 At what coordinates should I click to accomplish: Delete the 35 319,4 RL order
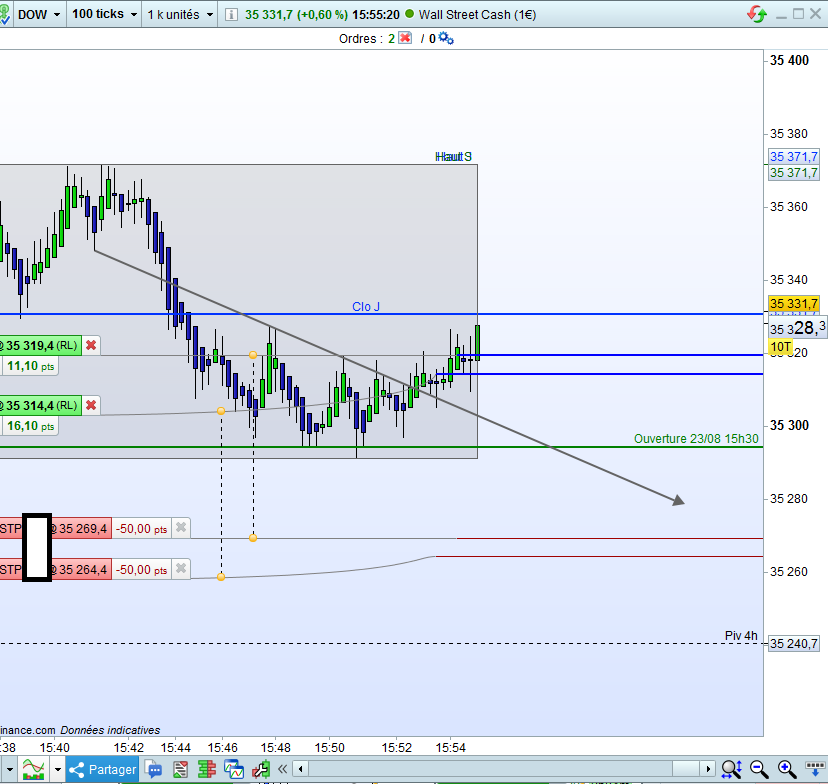point(91,345)
